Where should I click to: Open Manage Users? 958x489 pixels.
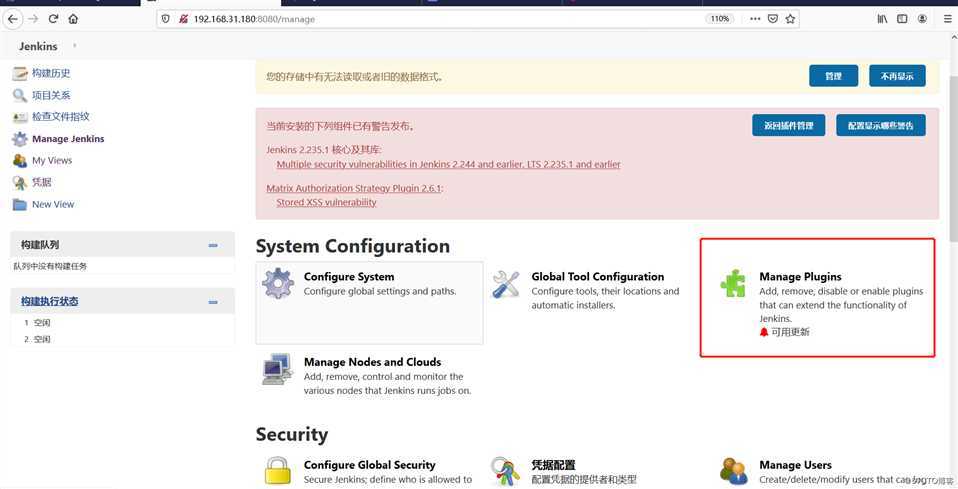click(x=795, y=465)
